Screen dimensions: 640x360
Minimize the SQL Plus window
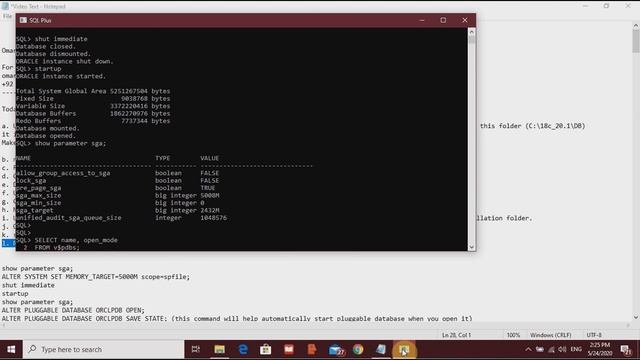click(x=422, y=20)
